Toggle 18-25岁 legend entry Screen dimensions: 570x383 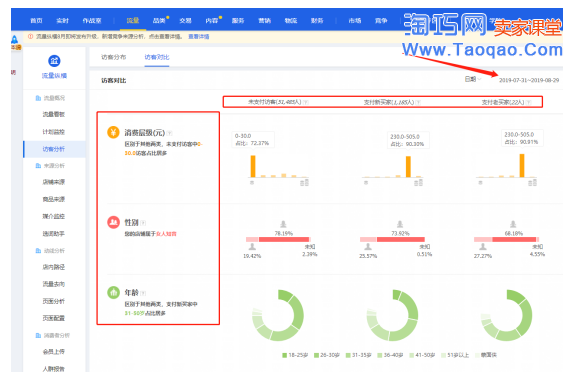tap(295, 355)
